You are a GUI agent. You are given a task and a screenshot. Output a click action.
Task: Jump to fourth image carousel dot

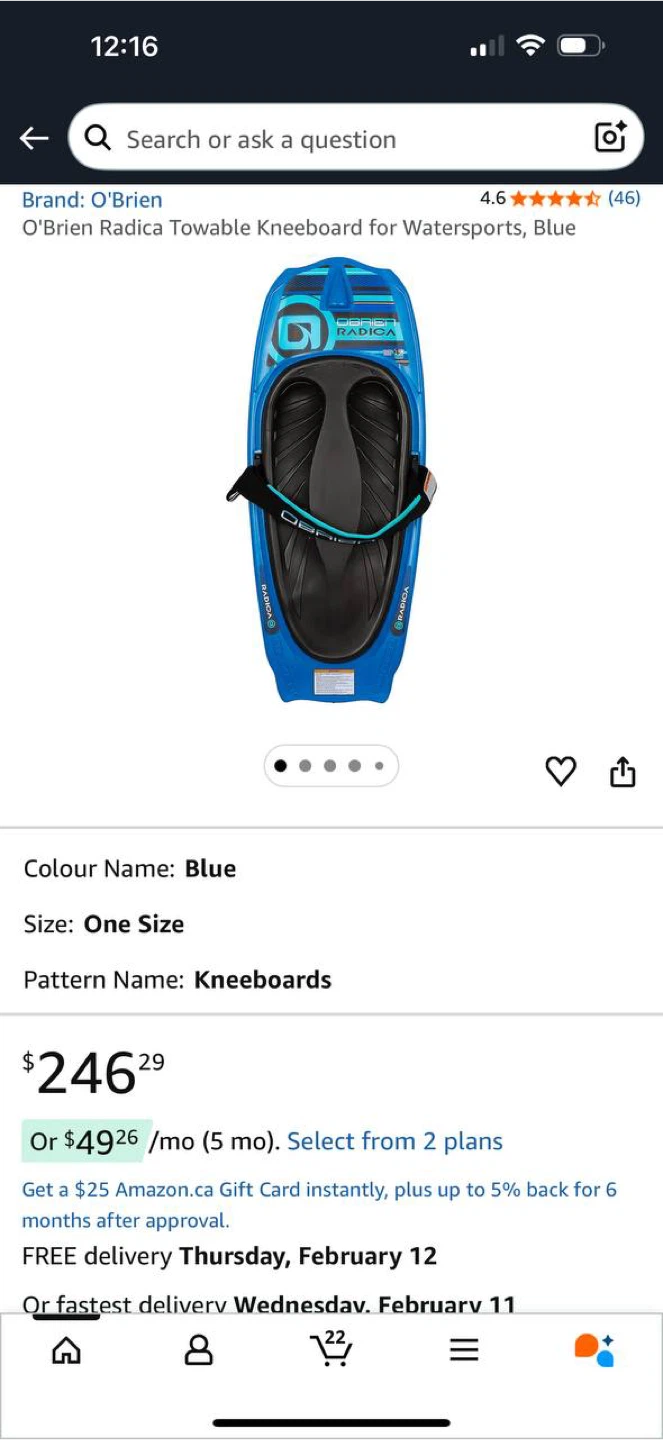tap(355, 766)
